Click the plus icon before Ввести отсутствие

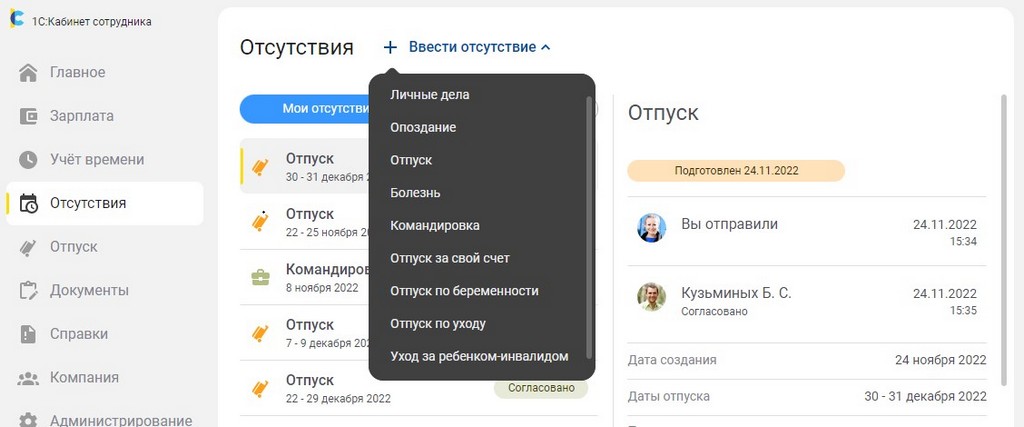tap(390, 47)
